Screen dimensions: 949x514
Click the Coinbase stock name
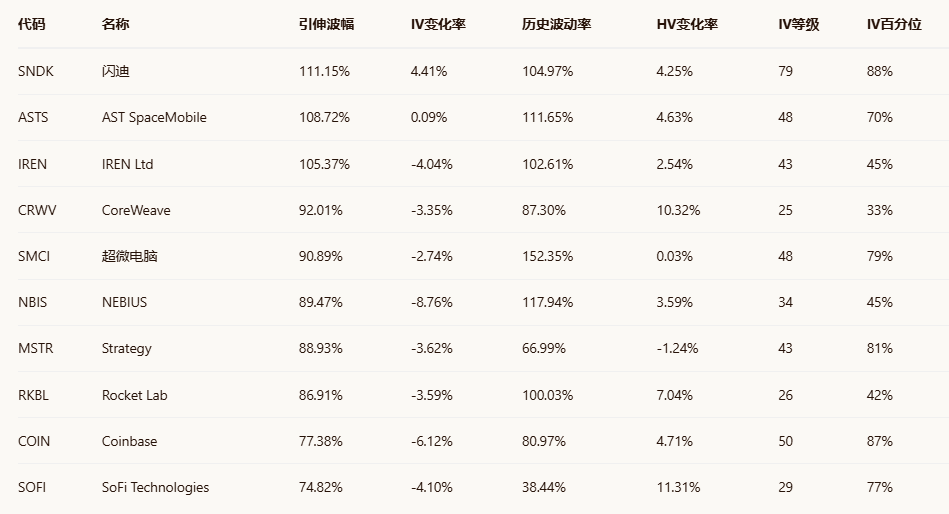coord(129,441)
